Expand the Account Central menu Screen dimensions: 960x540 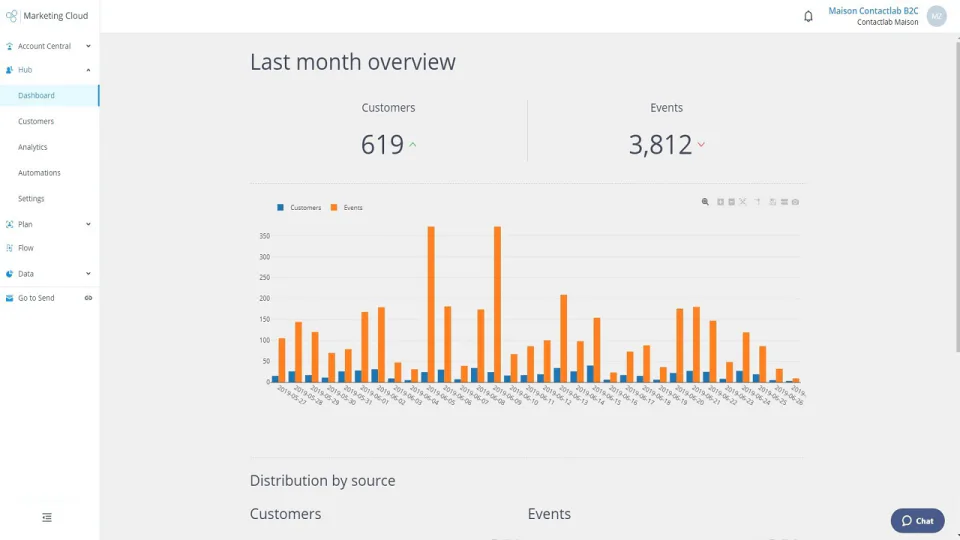49,46
